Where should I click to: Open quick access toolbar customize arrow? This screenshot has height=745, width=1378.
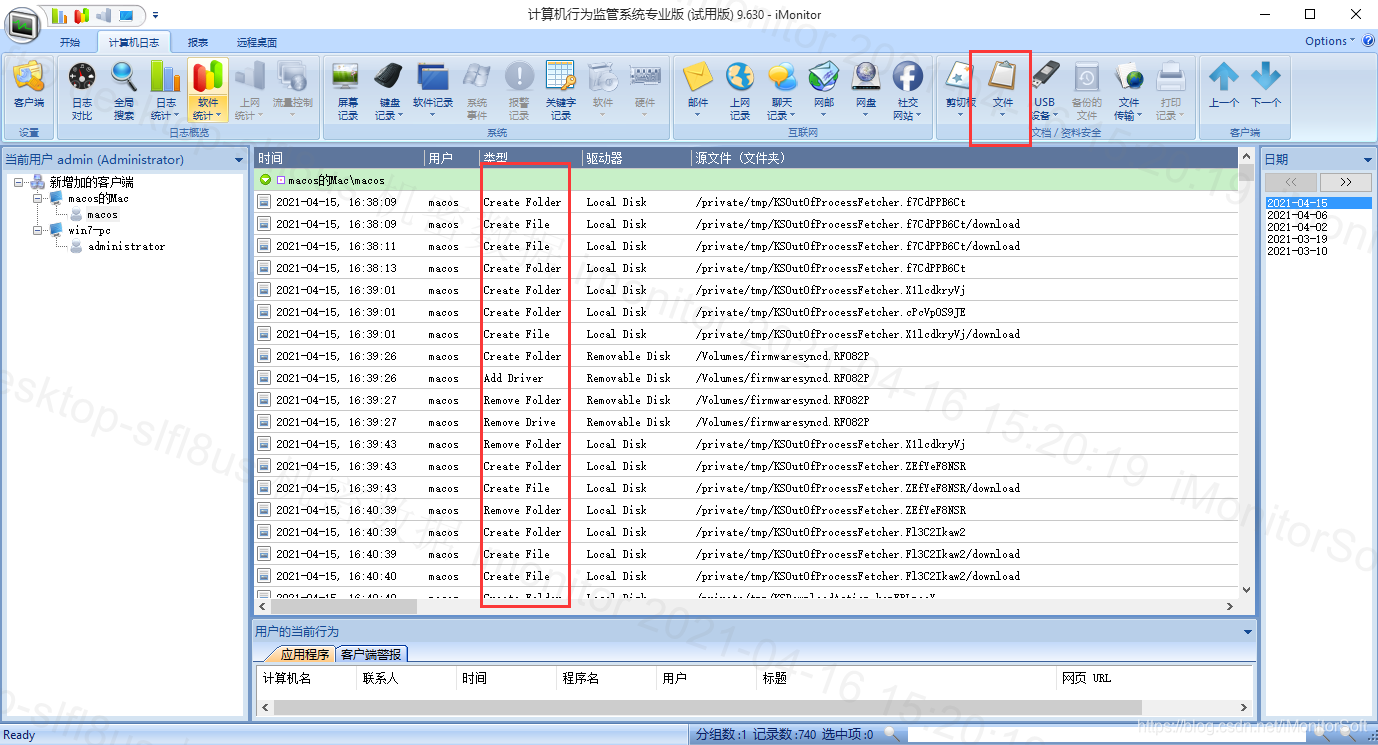coord(155,15)
